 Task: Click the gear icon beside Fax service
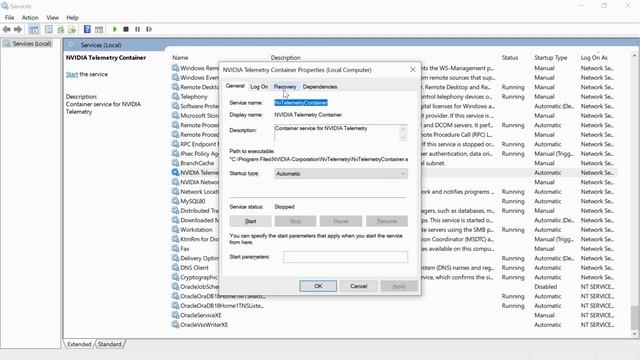176,249
